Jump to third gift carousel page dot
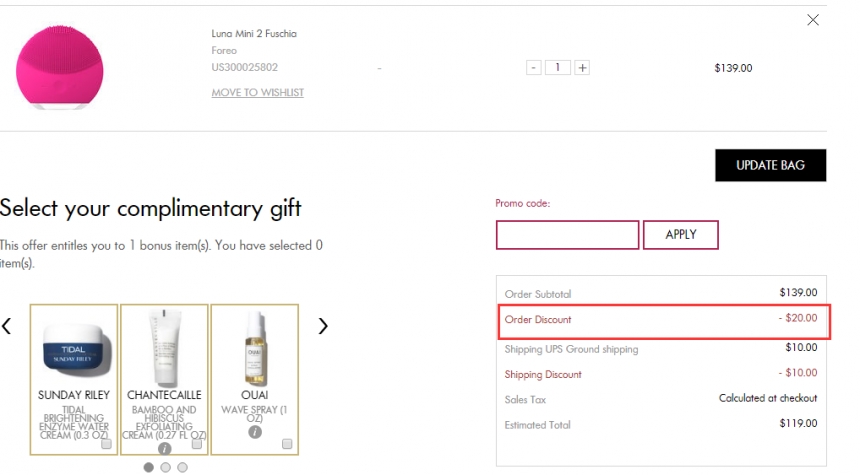 [x=181, y=467]
